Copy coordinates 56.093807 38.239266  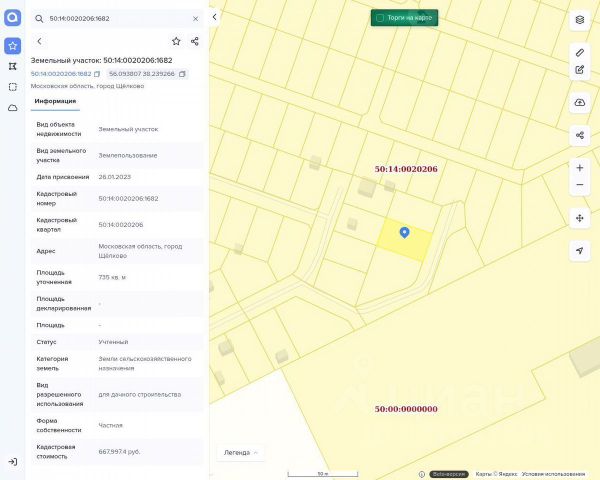183,74
